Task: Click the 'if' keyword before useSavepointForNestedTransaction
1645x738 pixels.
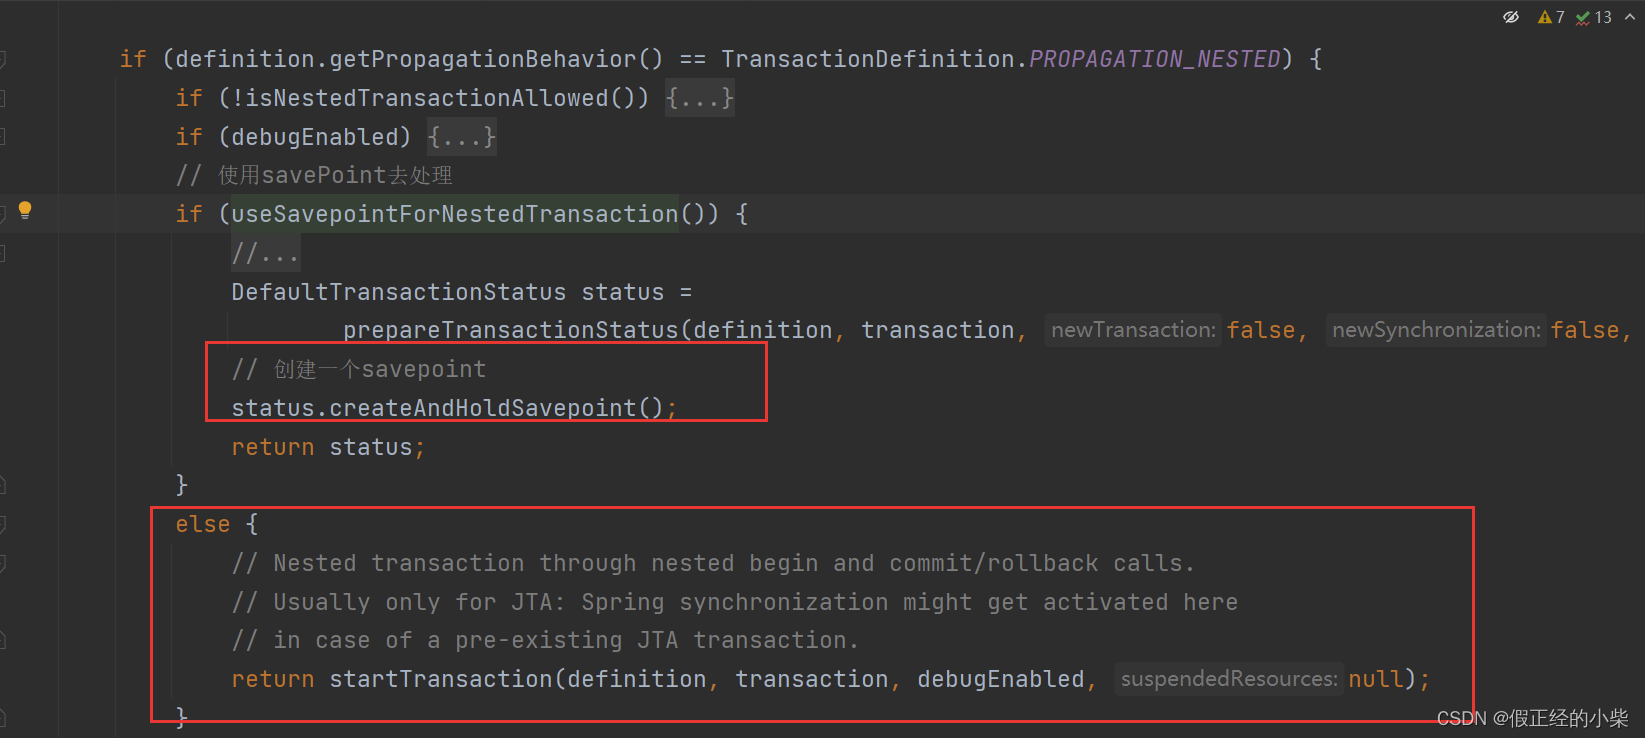Action: [189, 214]
